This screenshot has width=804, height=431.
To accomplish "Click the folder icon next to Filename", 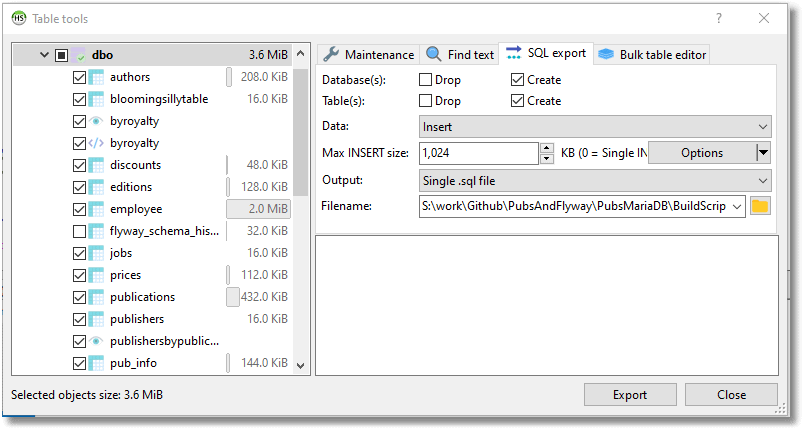I will (x=760, y=206).
